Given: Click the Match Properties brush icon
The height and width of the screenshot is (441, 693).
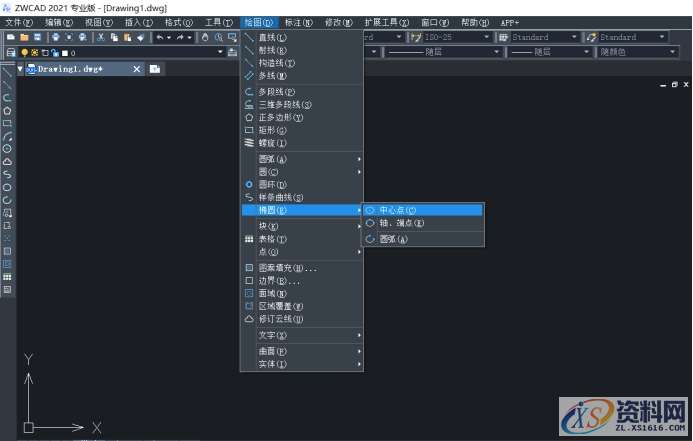Looking at the screenshot, I should pos(141,37).
